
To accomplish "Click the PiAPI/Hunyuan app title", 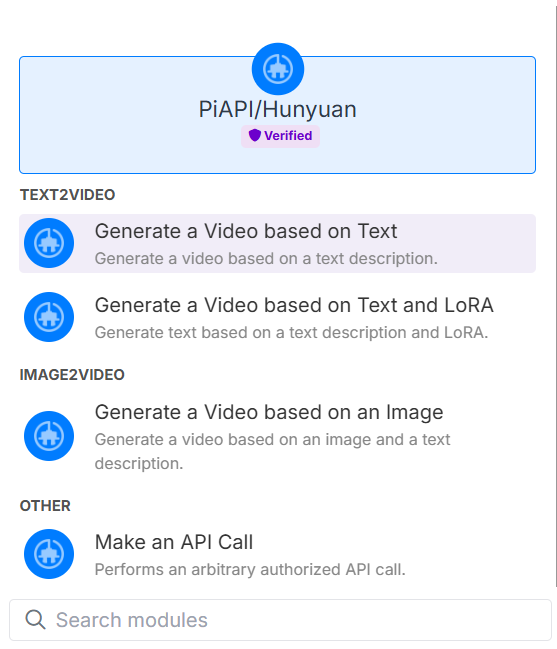I will [277, 109].
